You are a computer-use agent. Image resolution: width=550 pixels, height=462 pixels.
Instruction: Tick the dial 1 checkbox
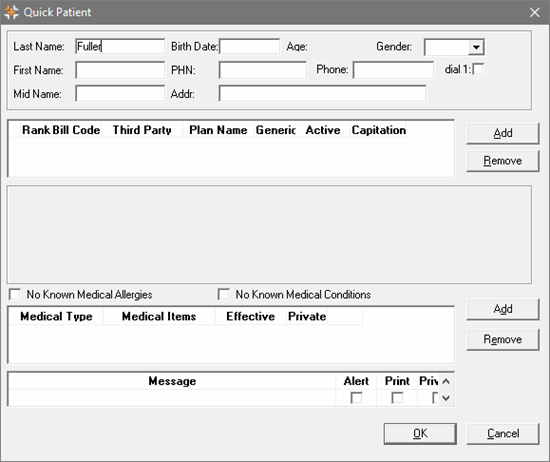tap(478, 69)
